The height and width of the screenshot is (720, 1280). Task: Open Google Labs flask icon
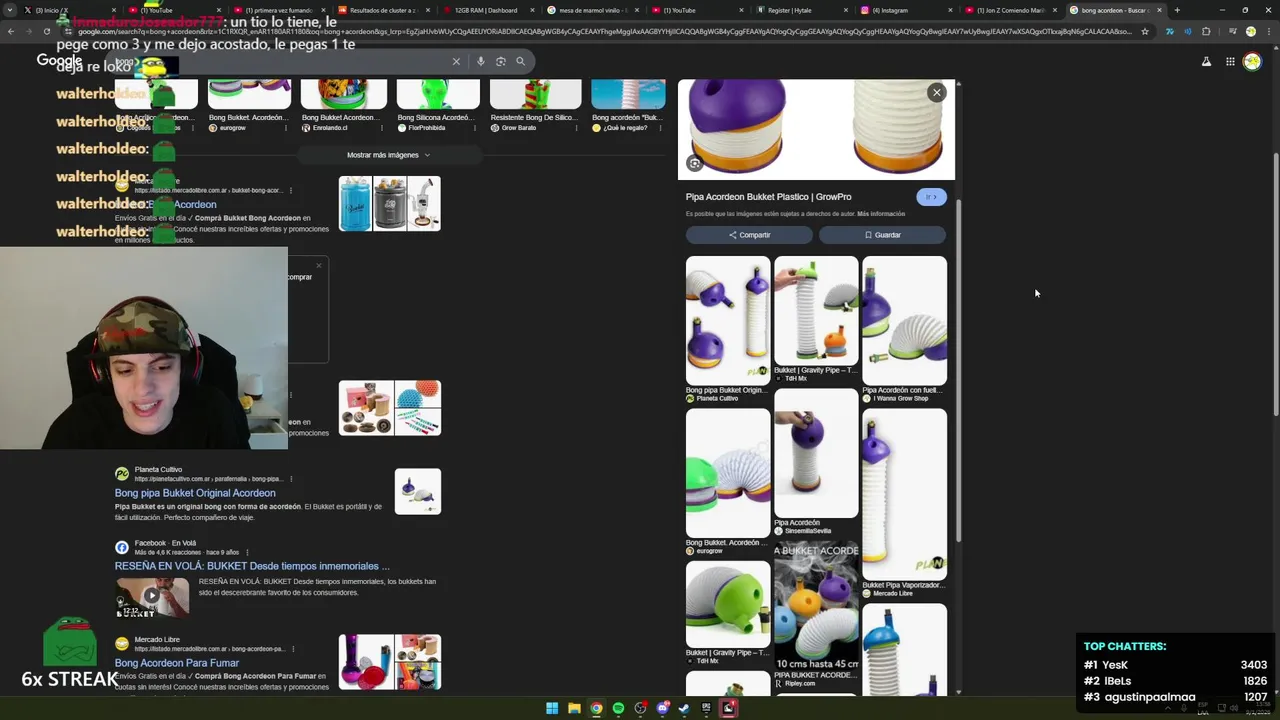[1206, 62]
